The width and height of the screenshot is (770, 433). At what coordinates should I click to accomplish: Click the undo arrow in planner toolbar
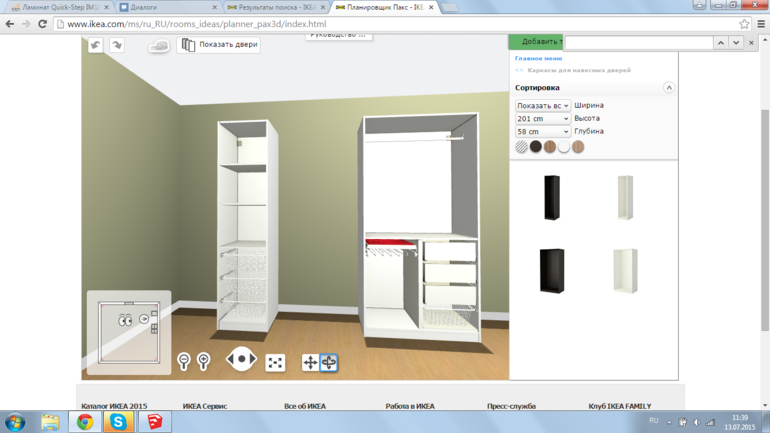[x=95, y=45]
